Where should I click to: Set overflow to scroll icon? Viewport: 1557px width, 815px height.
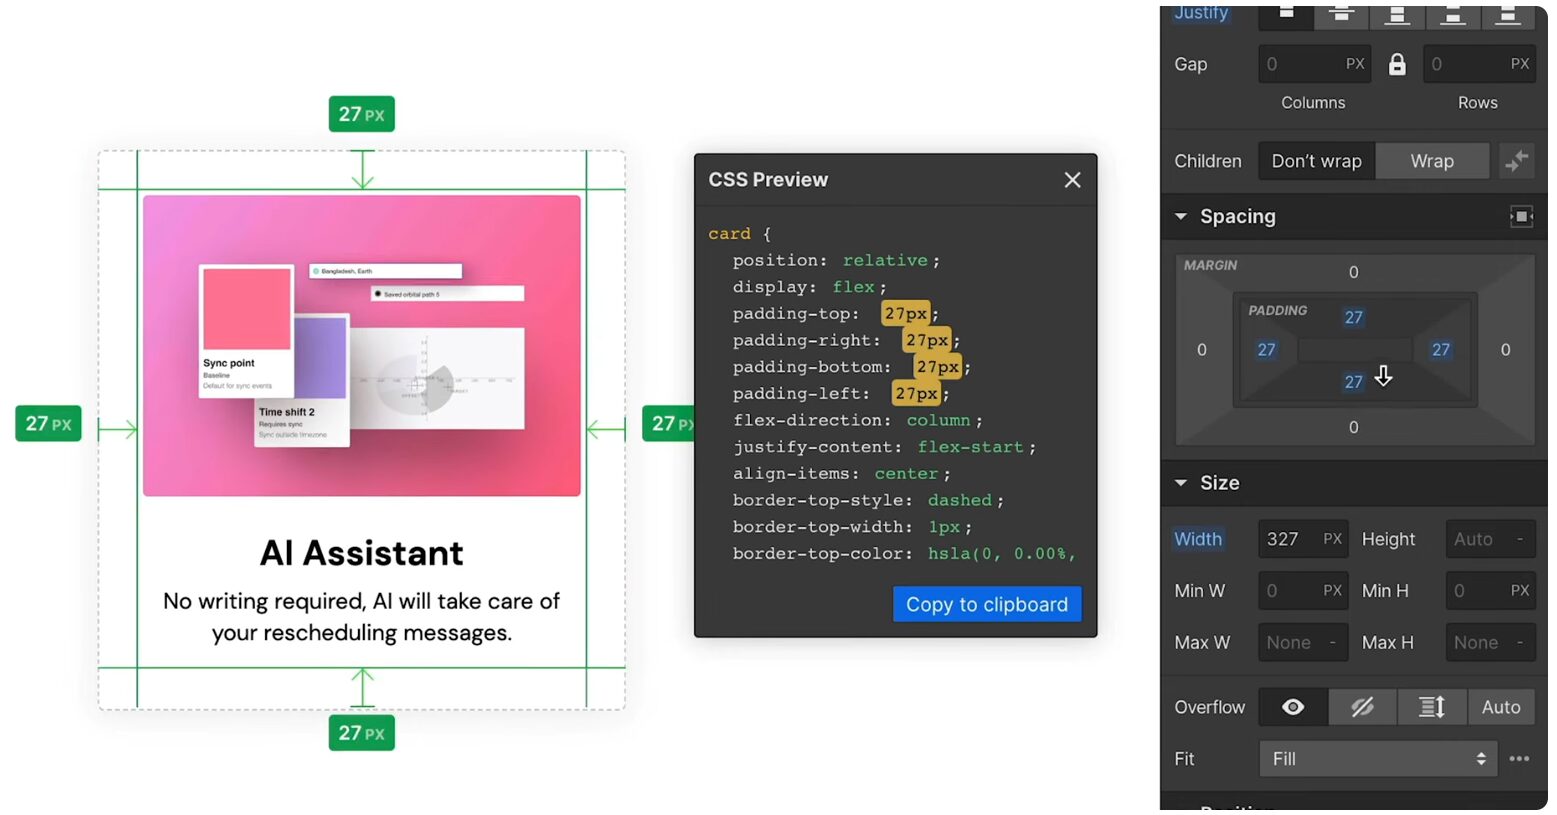pos(1432,707)
